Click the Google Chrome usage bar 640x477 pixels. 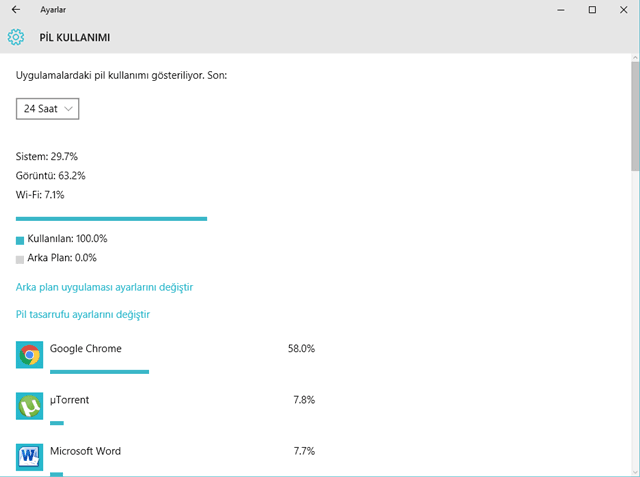point(100,372)
